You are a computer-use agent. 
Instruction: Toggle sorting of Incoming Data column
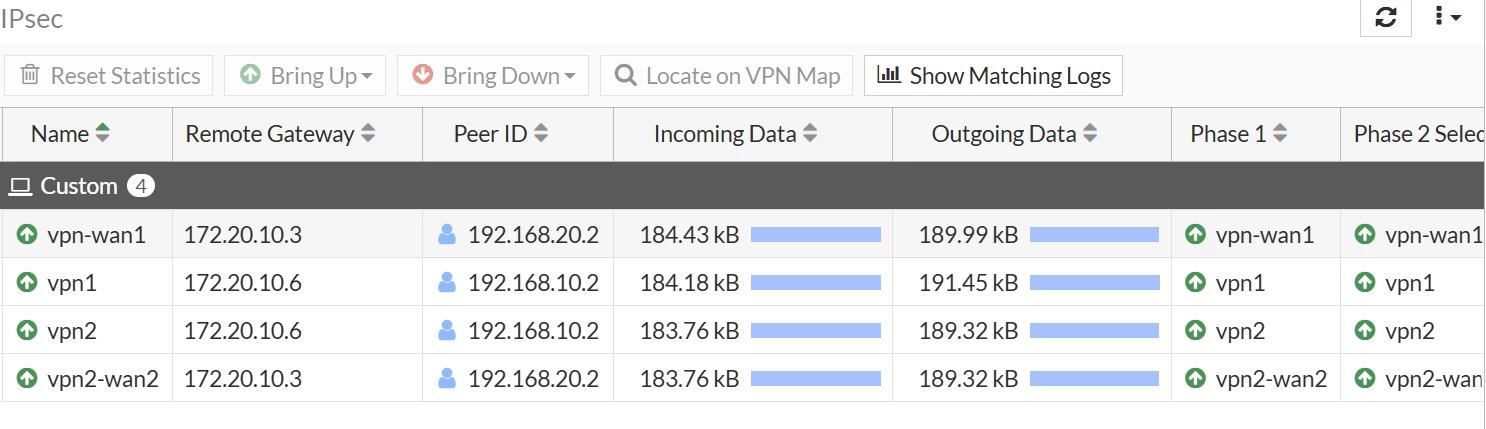[810, 133]
